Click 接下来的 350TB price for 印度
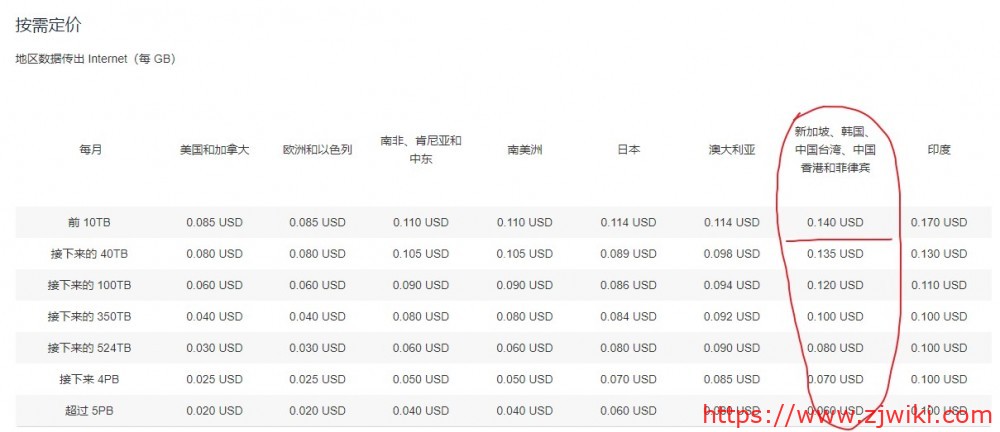The width and height of the screenshot is (1000, 432). 939,317
